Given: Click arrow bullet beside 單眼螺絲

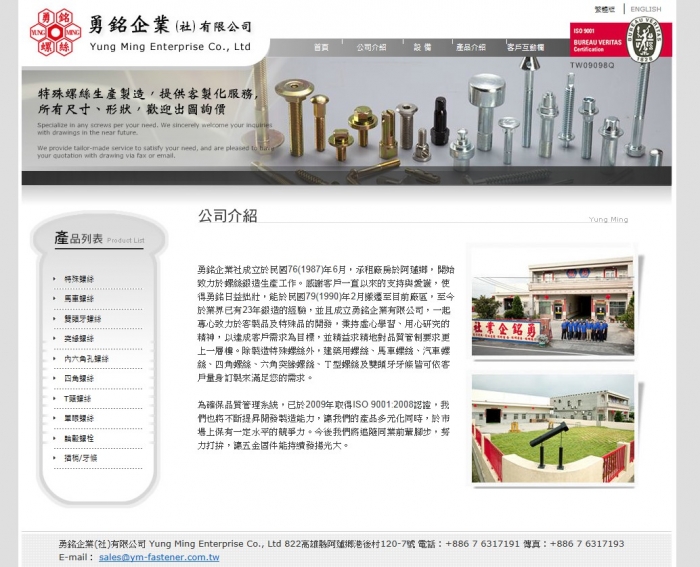Looking at the screenshot, I should click(x=54, y=418).
